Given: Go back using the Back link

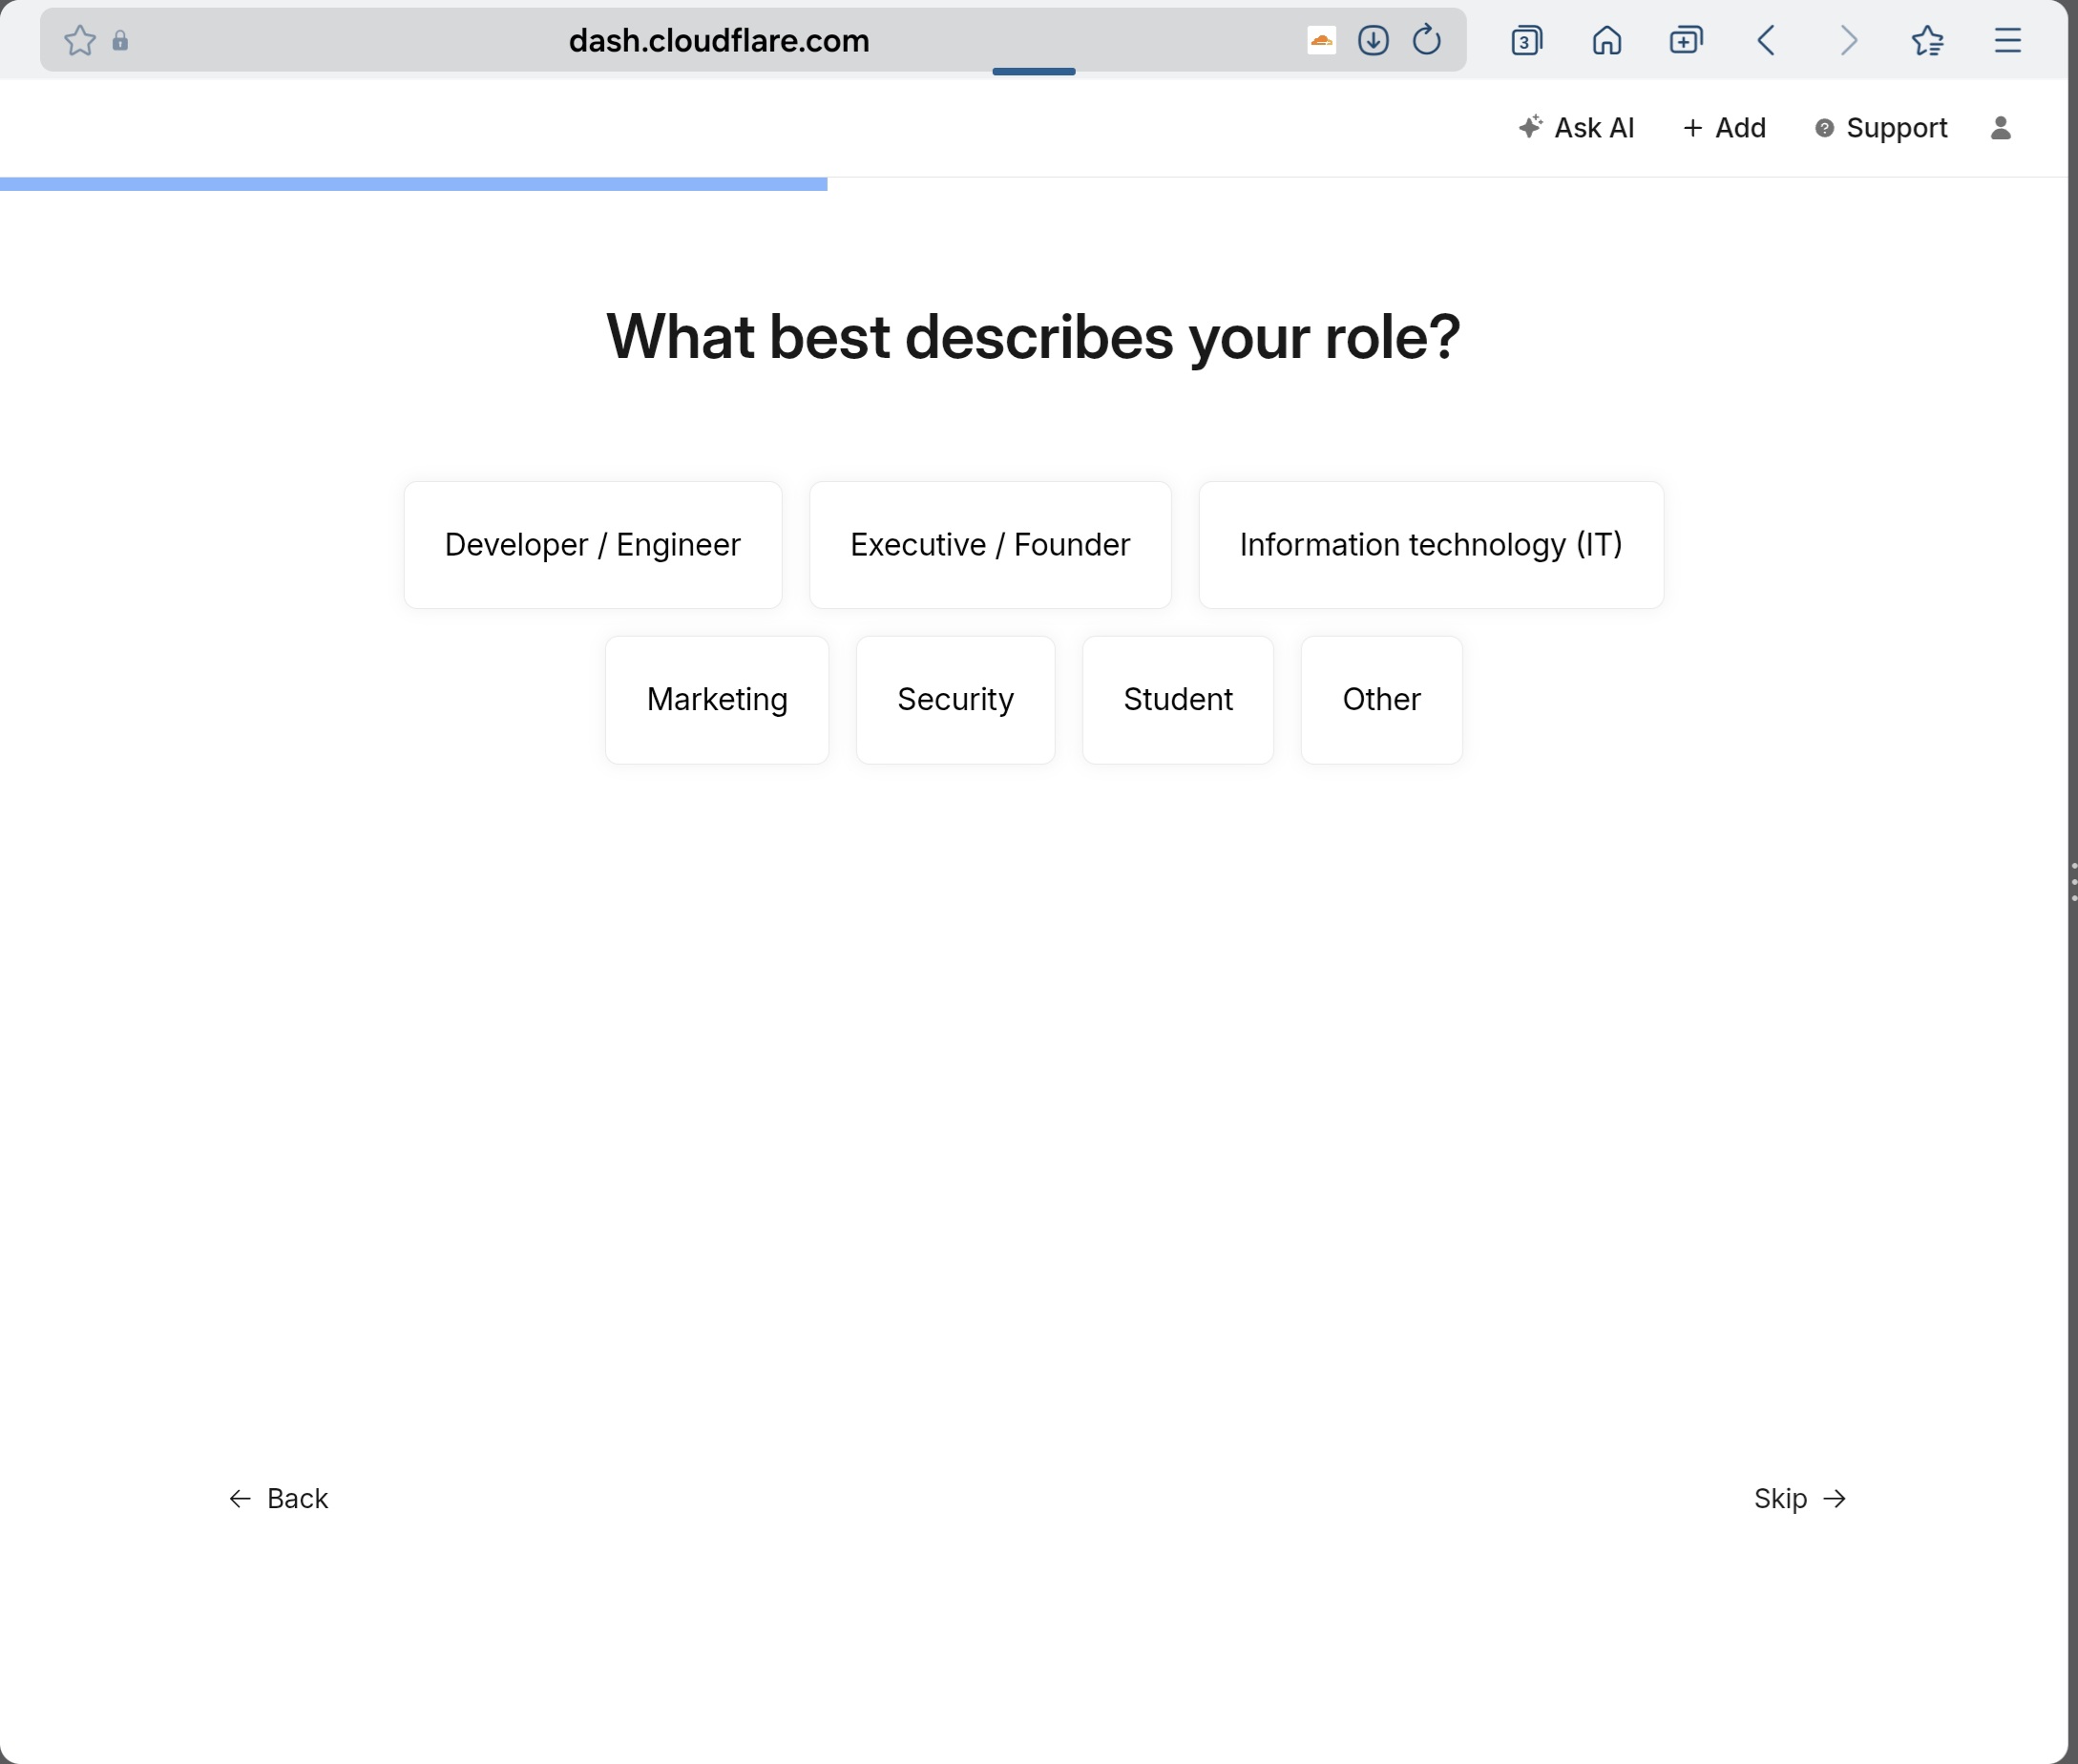Looking at the screenshot, I should click(279, 1498).
